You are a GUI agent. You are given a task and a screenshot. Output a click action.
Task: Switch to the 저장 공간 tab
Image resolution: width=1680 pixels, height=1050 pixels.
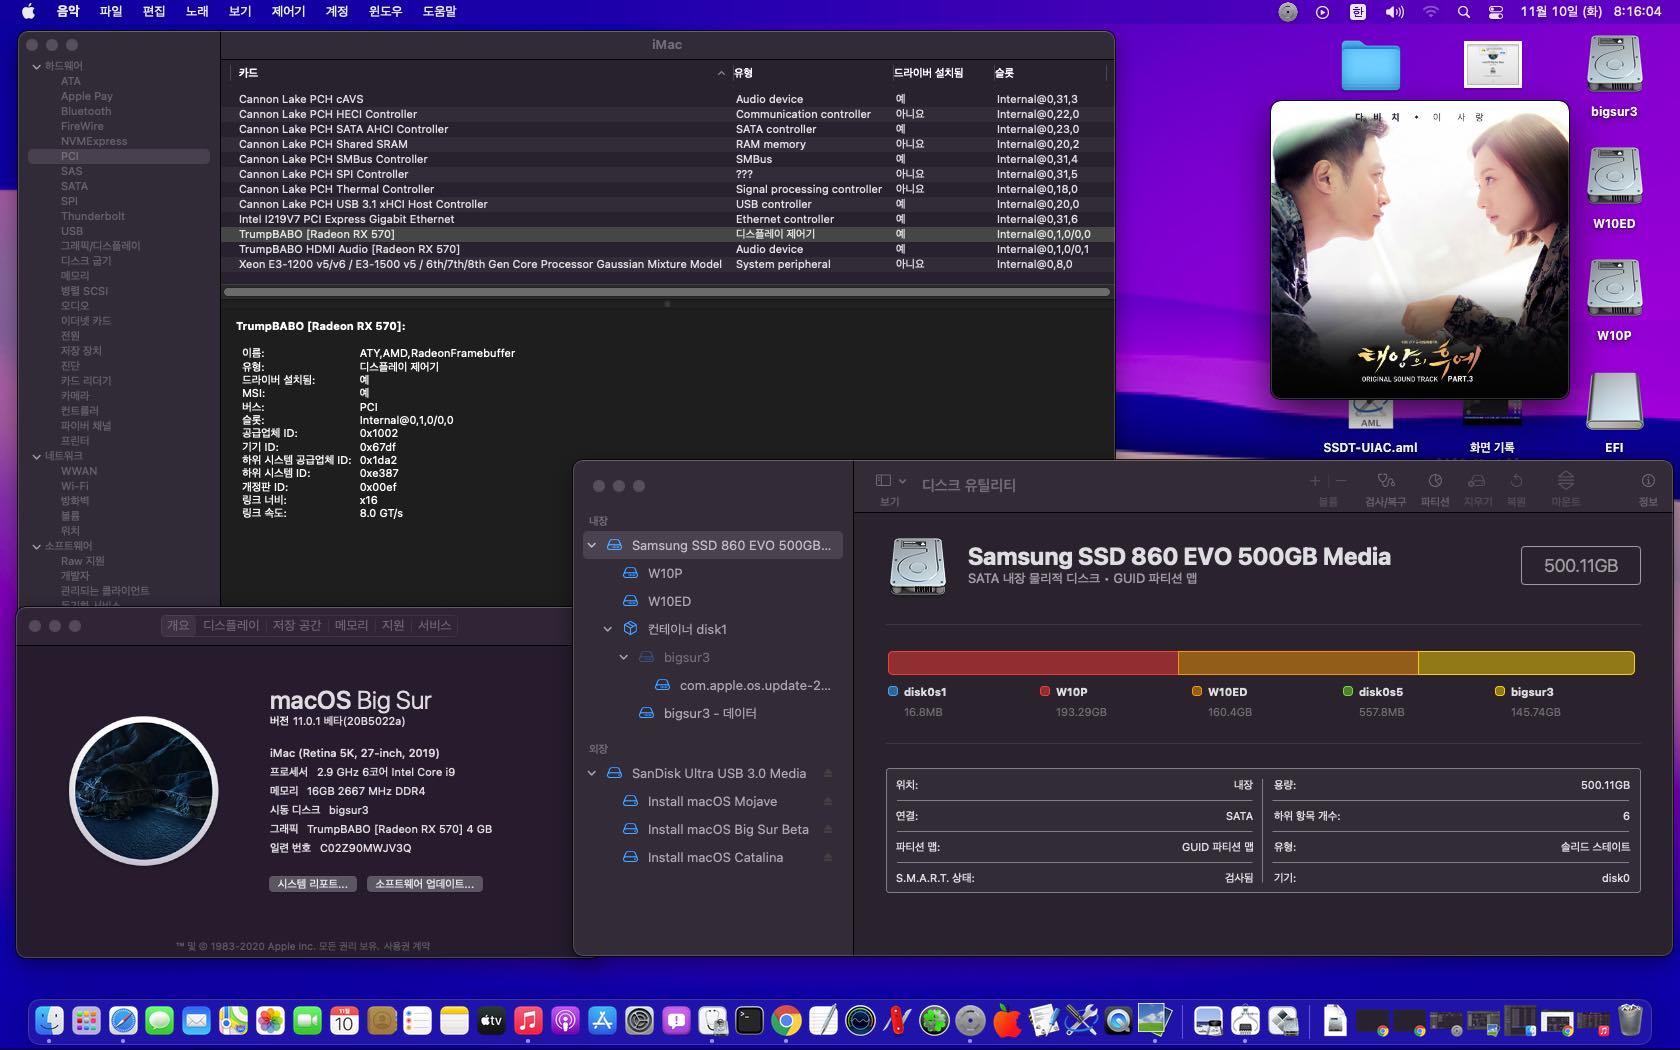297,625
